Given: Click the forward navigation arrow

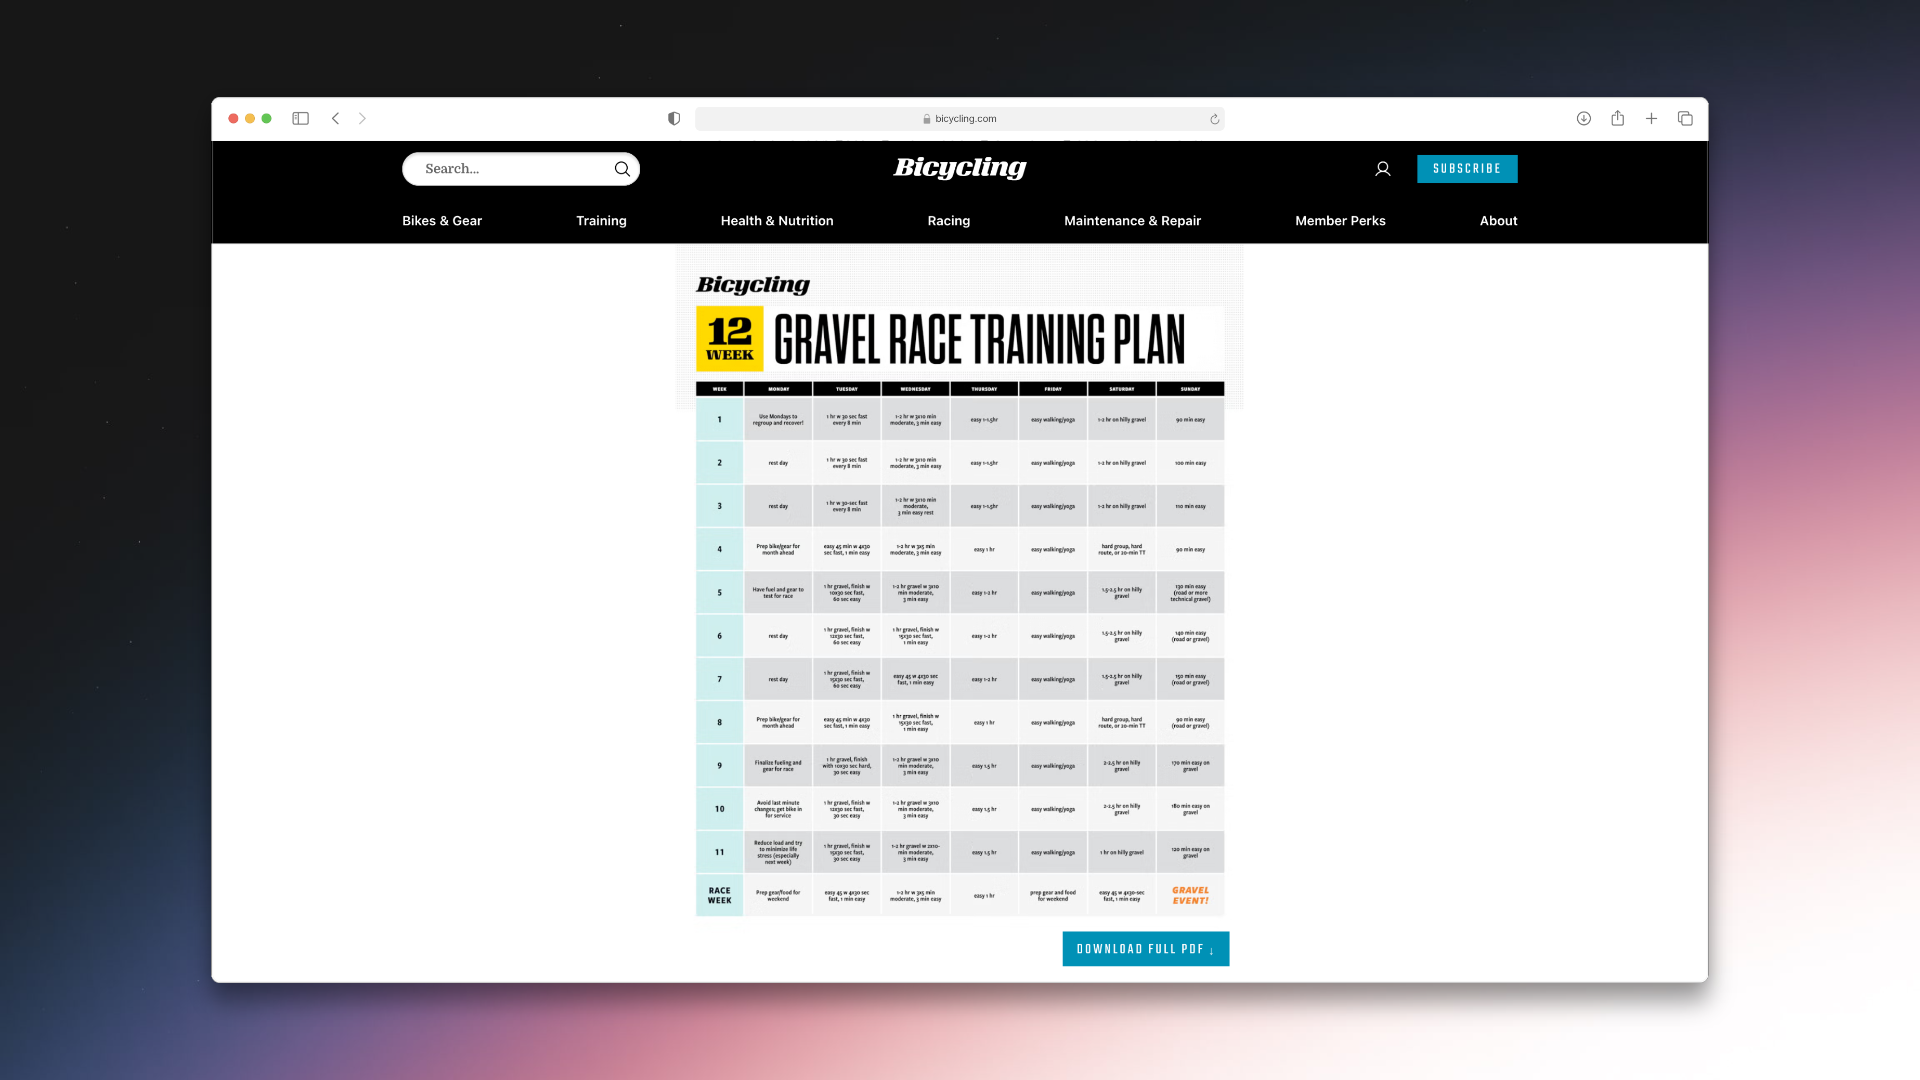Looking at the screenshot, I should (362, 118).
